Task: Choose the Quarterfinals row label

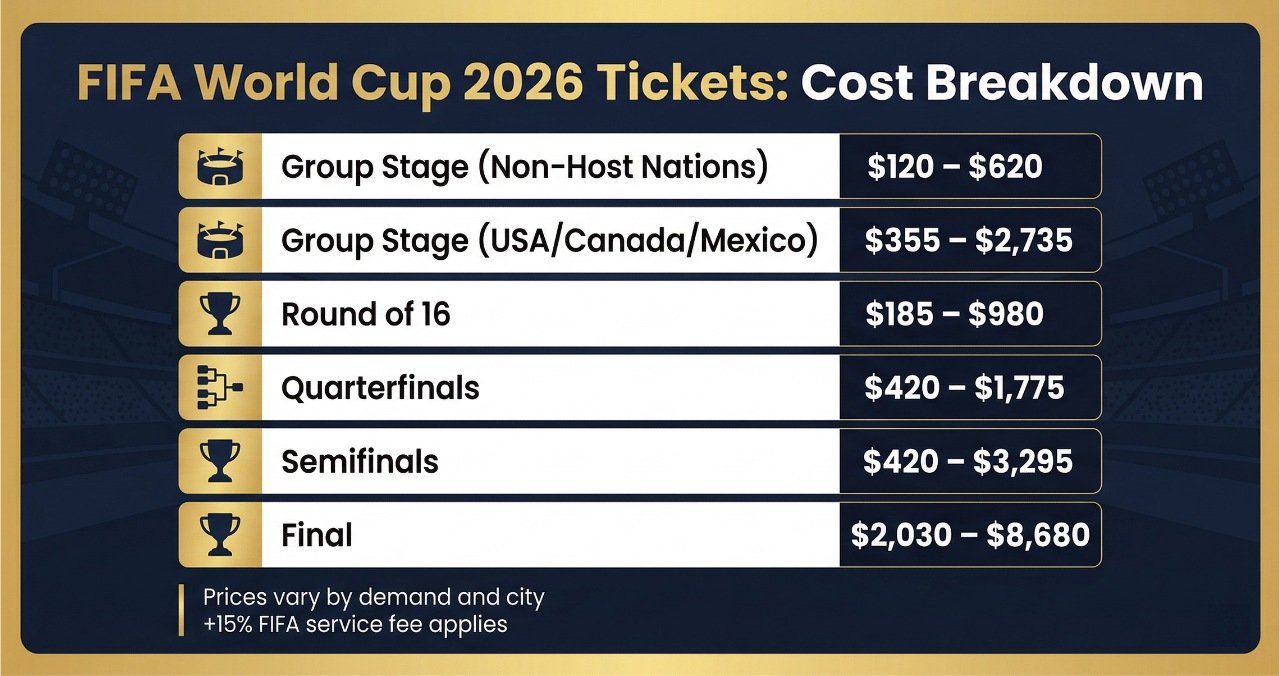Action: [x=380, y=388]
